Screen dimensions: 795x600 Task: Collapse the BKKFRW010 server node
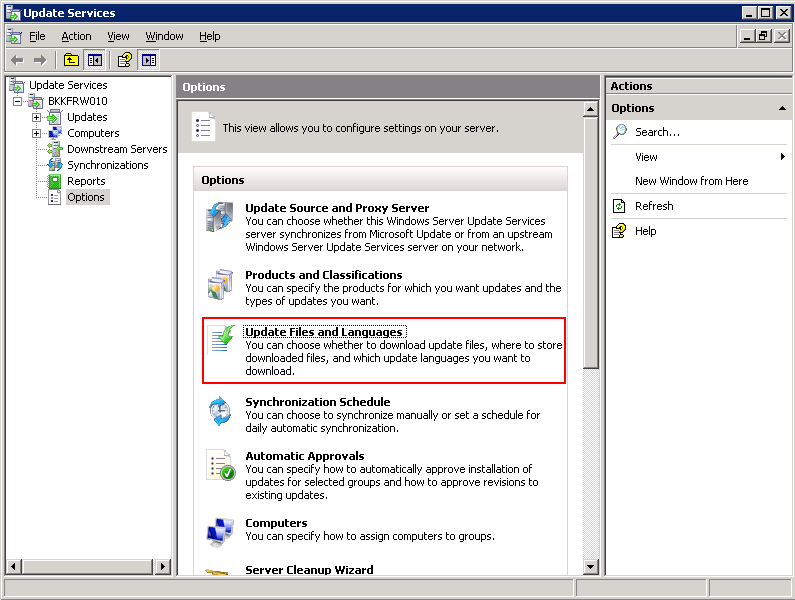tap(18, 101)
